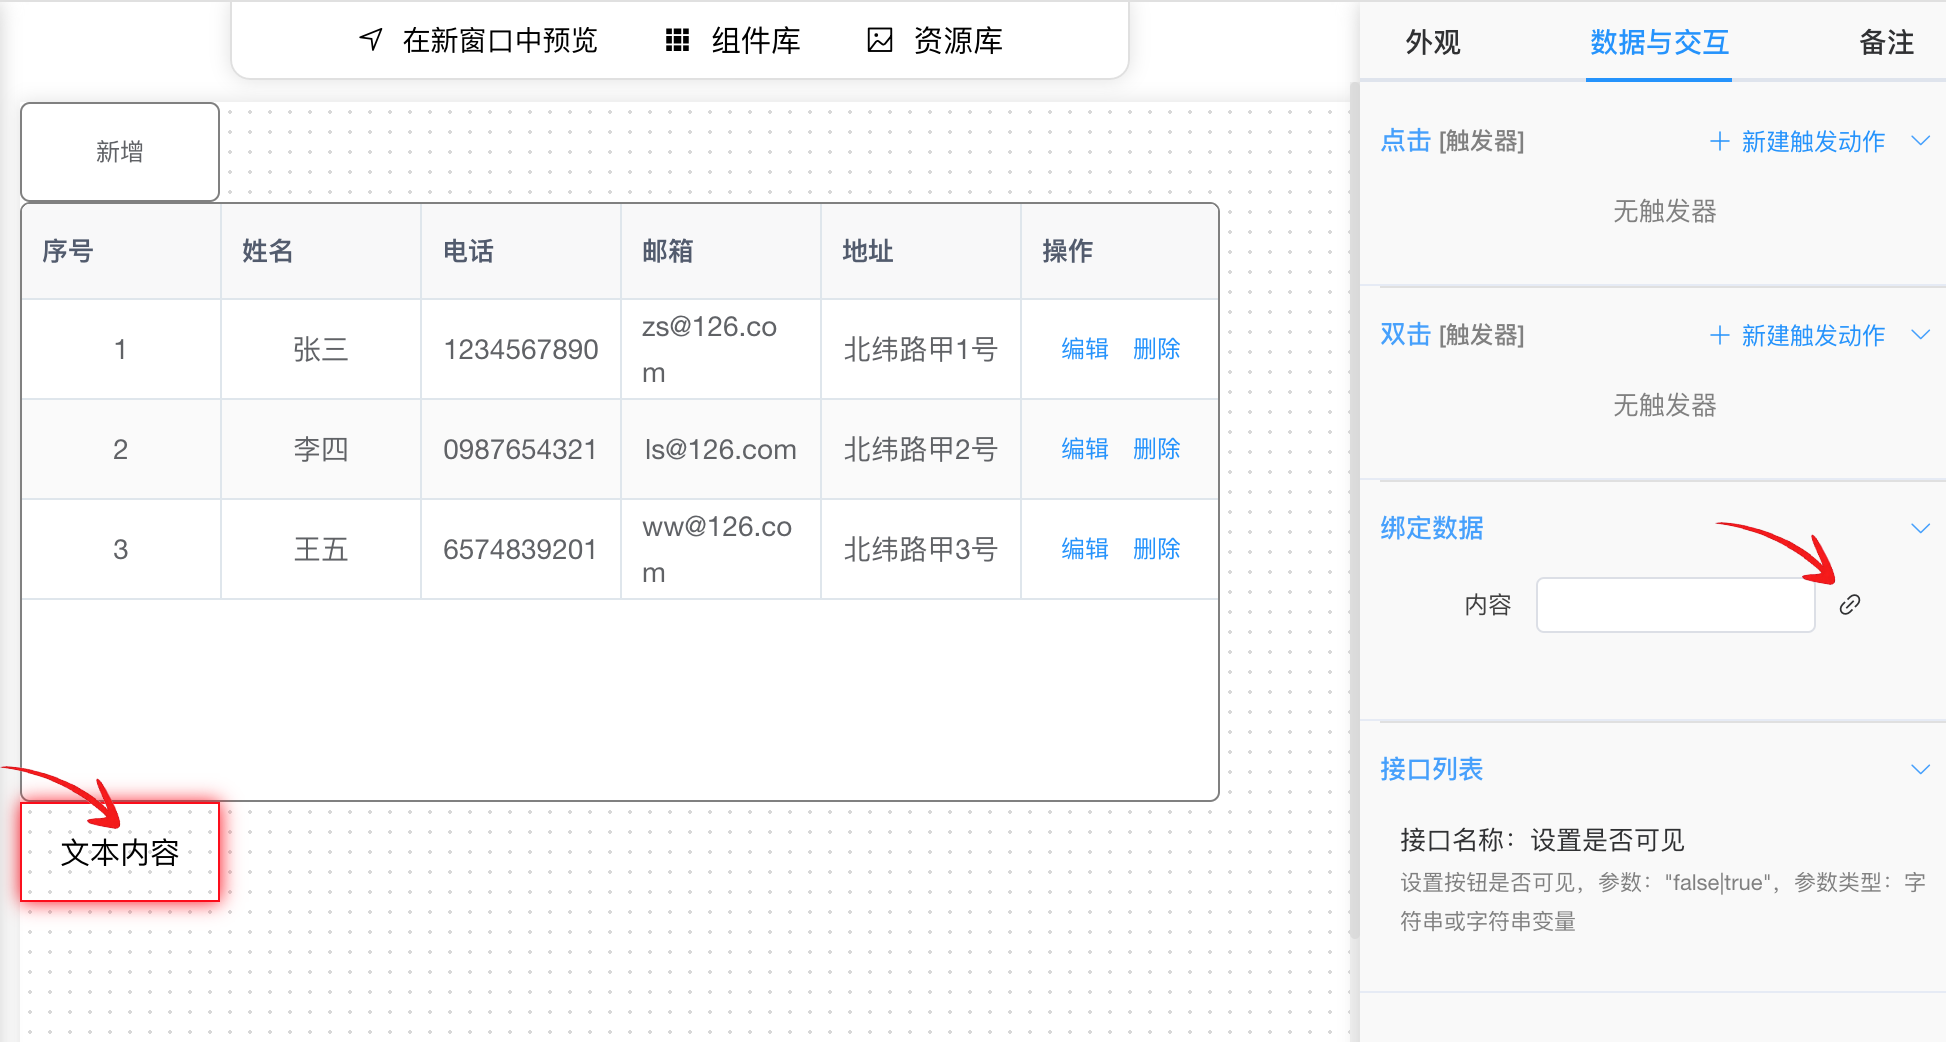The image size is (1946, 1042).
Task: Click the 姓名 column header
Action: [x=321, y=251]
